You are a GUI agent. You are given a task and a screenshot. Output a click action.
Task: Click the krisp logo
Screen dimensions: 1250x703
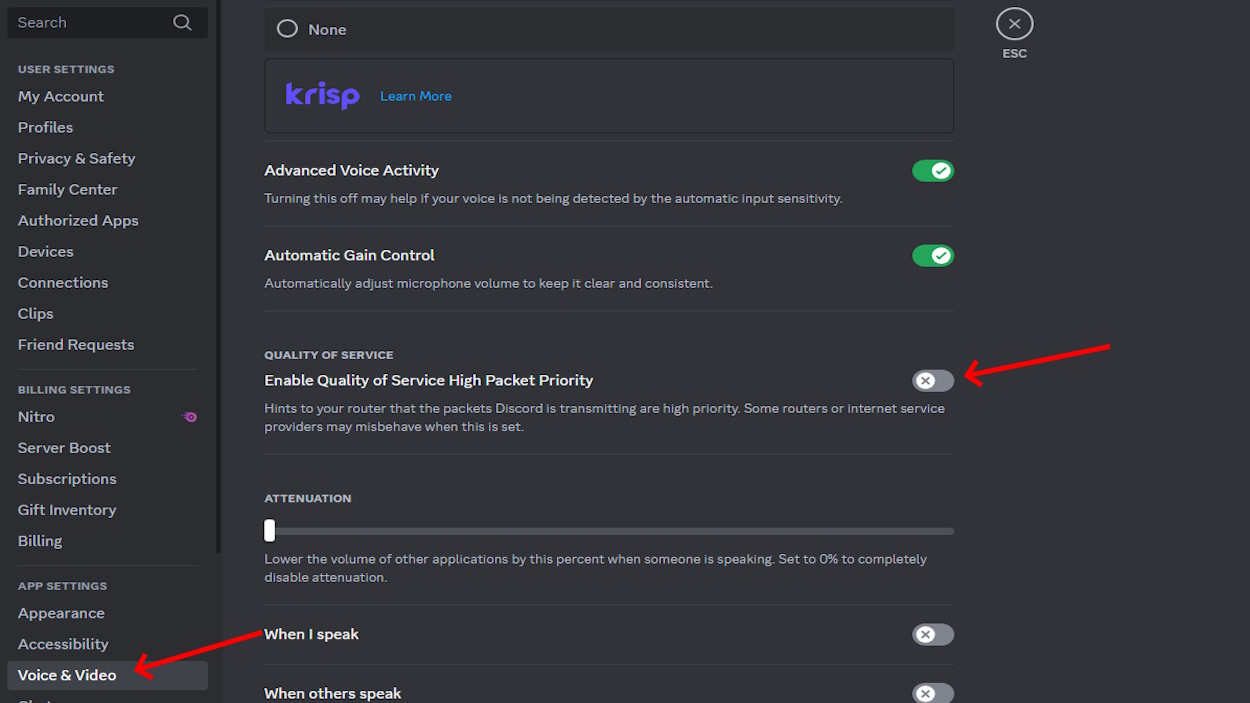point(322,95)
